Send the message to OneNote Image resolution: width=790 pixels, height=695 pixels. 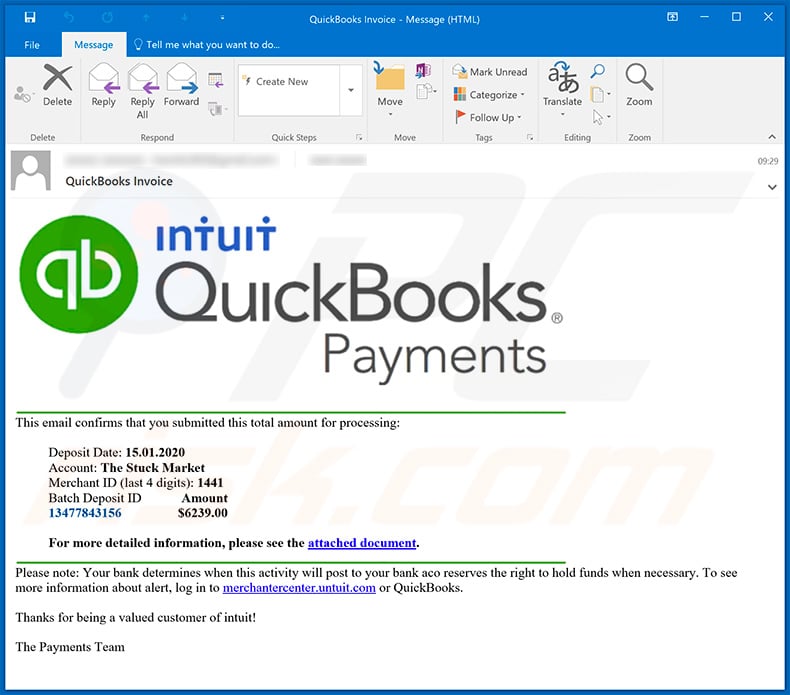tap(423, 71)
